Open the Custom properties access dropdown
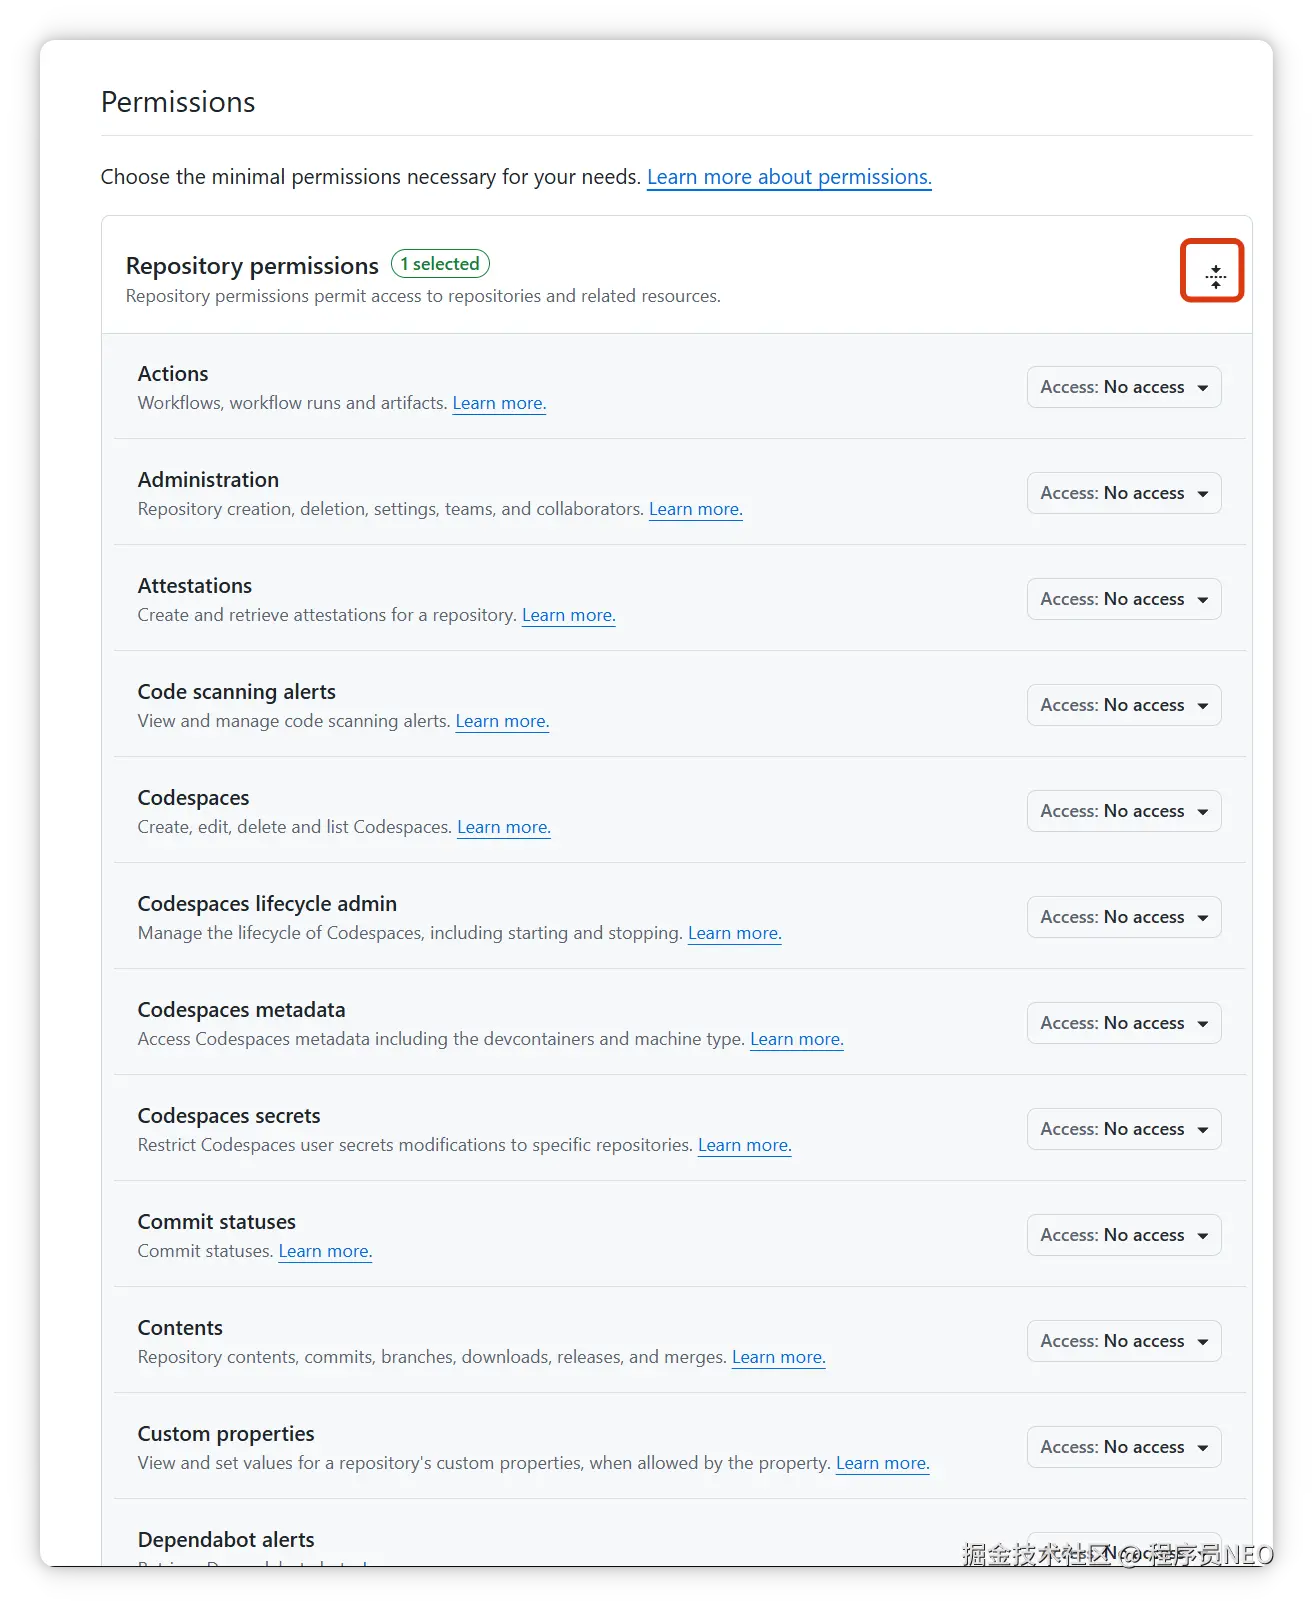Screen dimensions: 1313x1607 1123,1447
